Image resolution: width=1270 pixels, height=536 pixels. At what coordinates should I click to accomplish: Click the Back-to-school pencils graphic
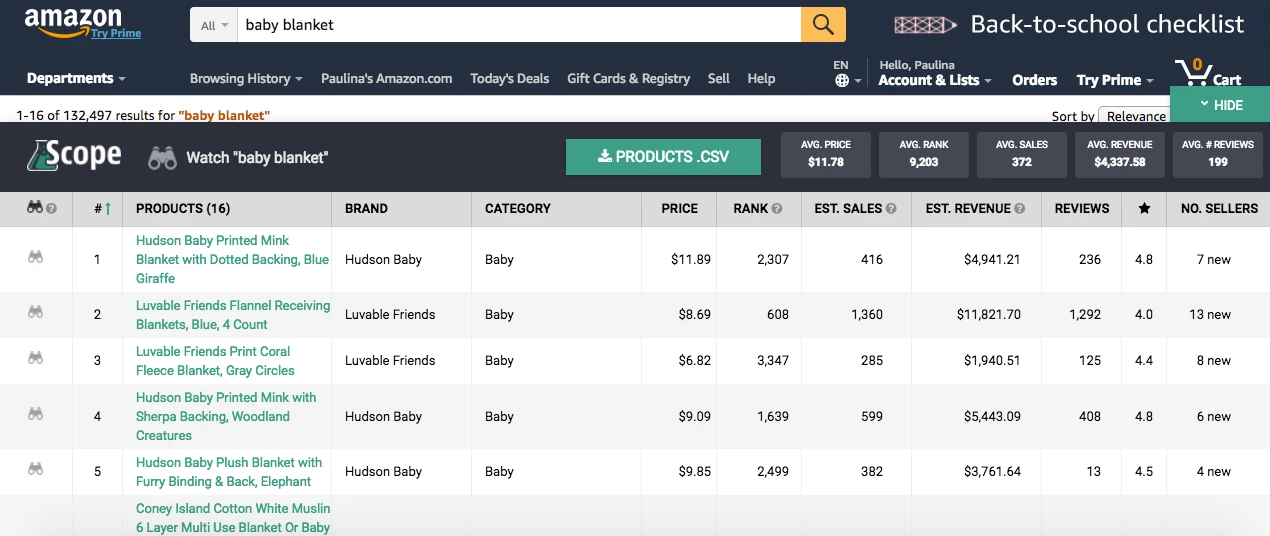coord(926,25)
